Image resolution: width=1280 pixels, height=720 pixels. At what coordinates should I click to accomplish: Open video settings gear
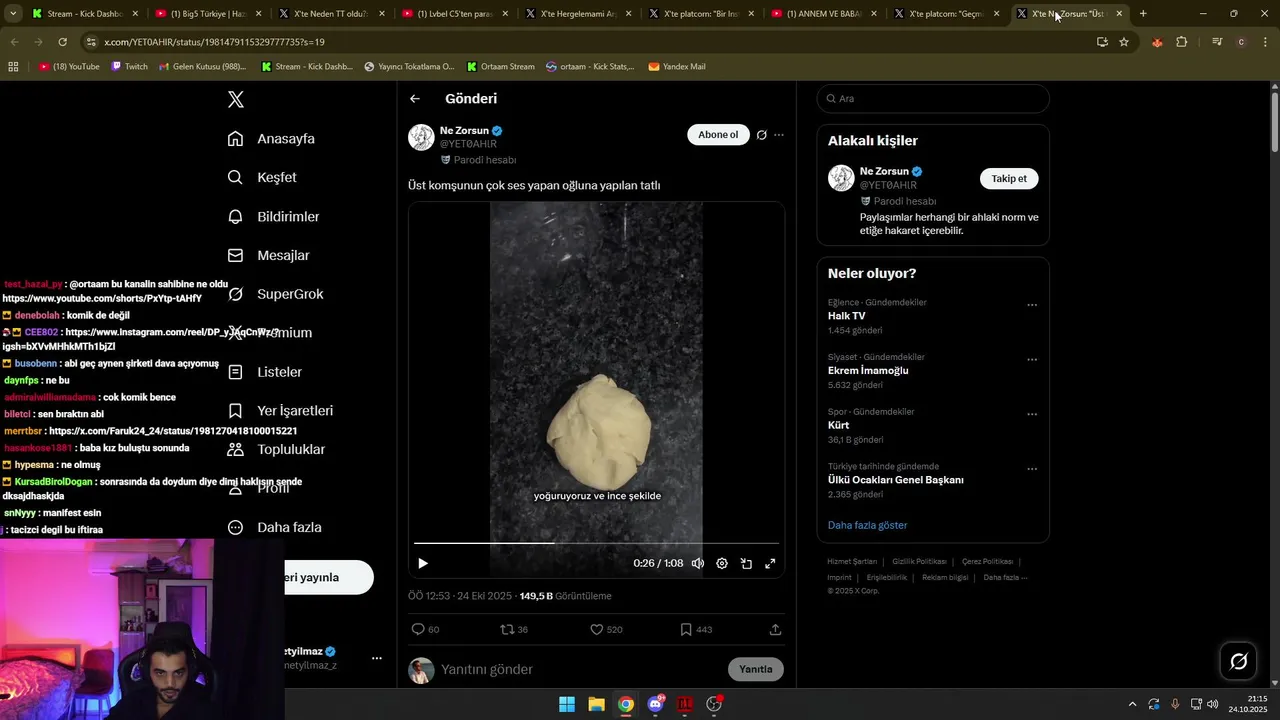722,564
